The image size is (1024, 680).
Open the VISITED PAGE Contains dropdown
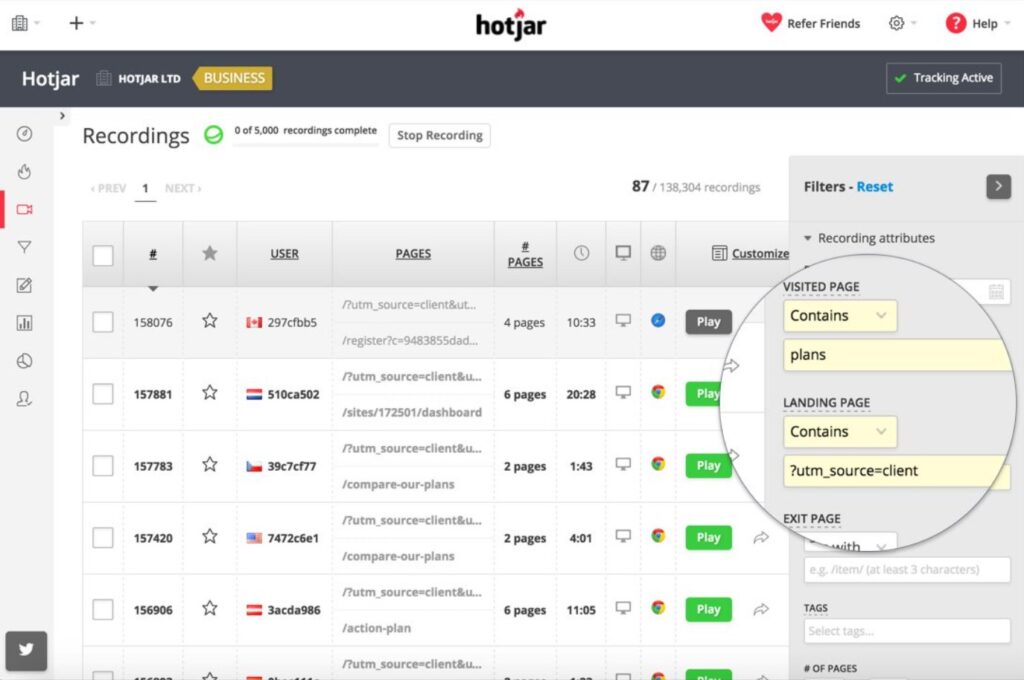click(839, 315)
